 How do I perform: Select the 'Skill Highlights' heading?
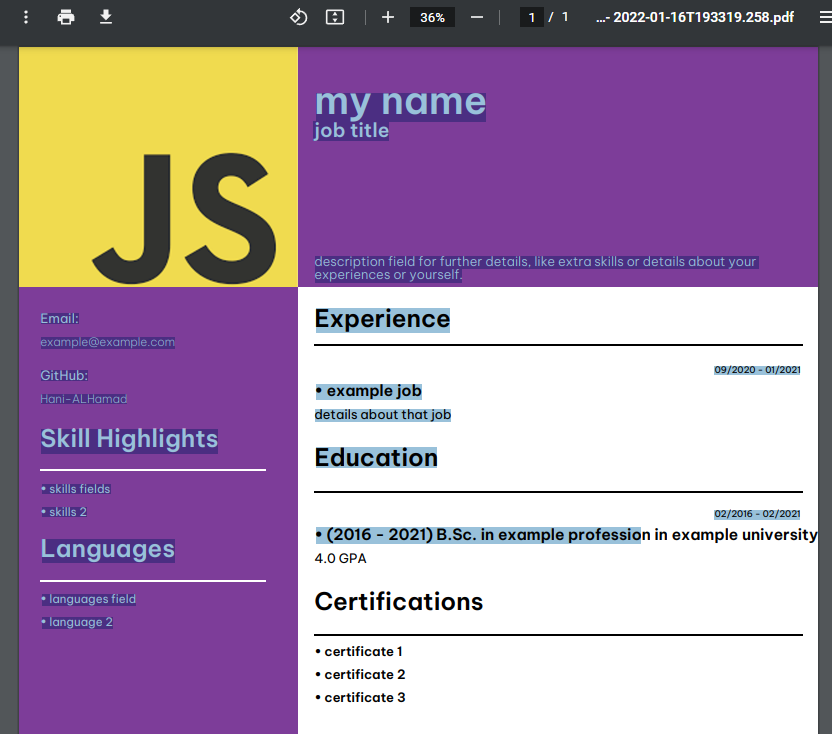coord(129,439)
